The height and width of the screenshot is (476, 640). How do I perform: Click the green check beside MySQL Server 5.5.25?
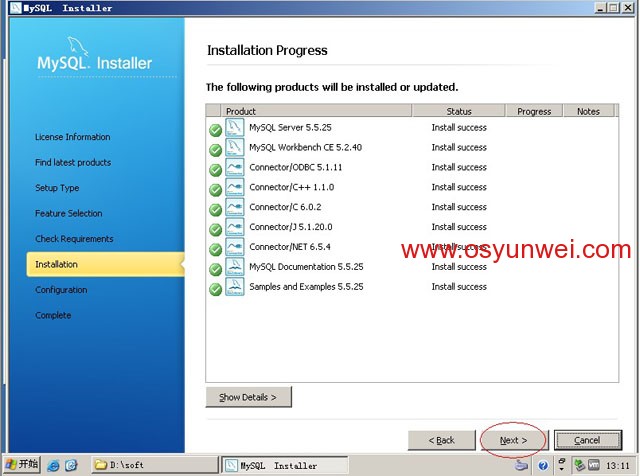215,130
